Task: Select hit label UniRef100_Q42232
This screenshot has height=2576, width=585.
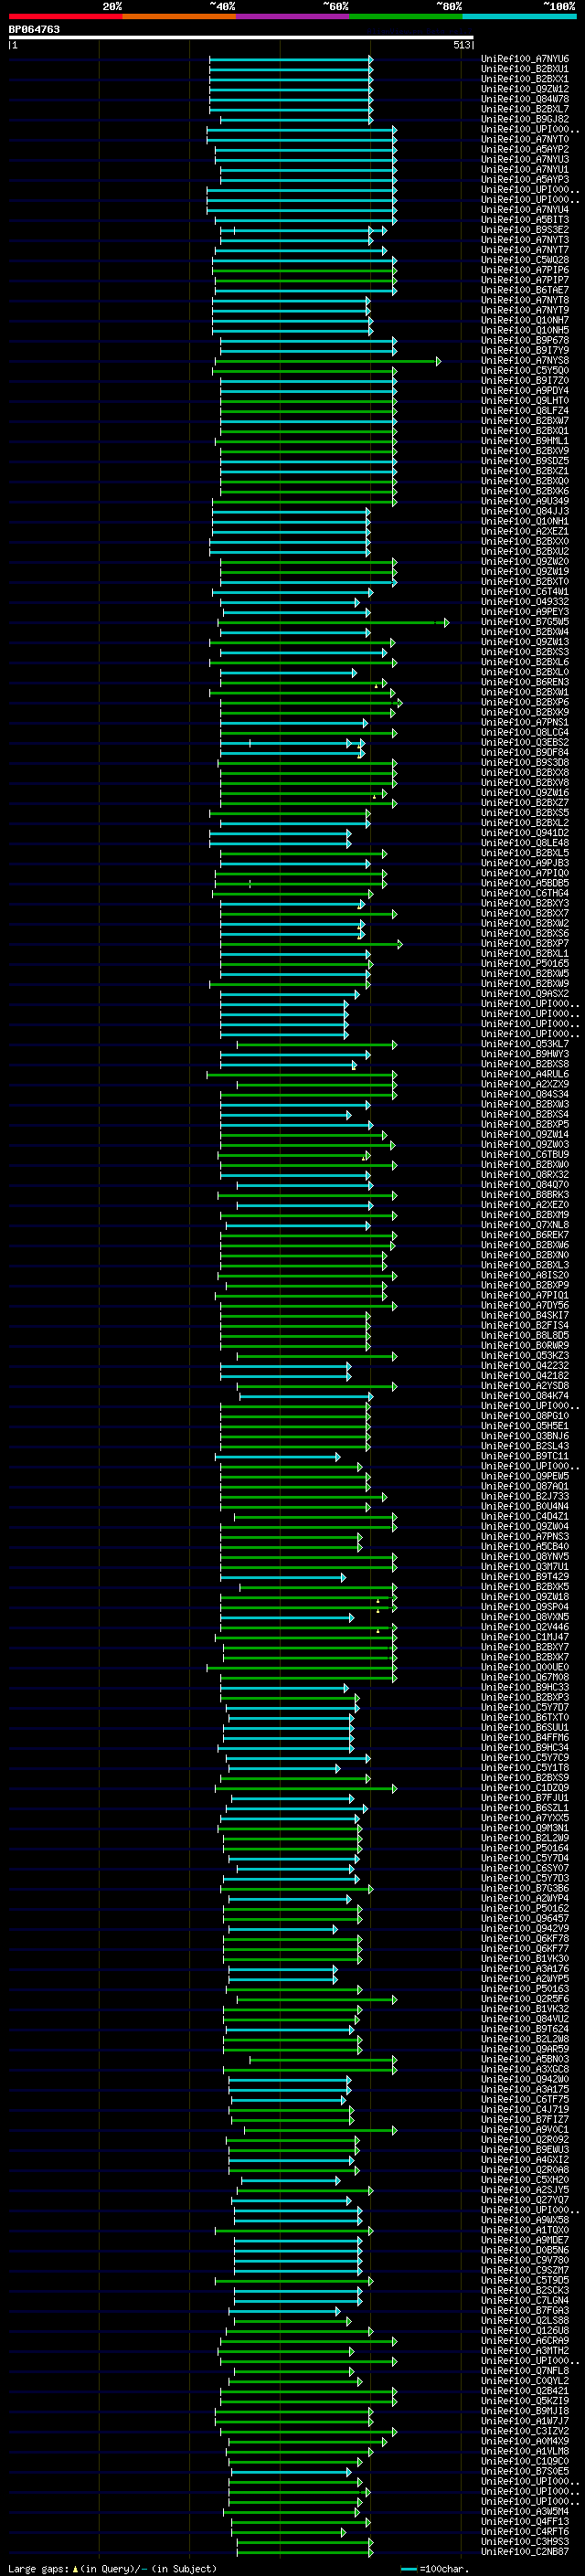Action: (x=525, y=1366)
